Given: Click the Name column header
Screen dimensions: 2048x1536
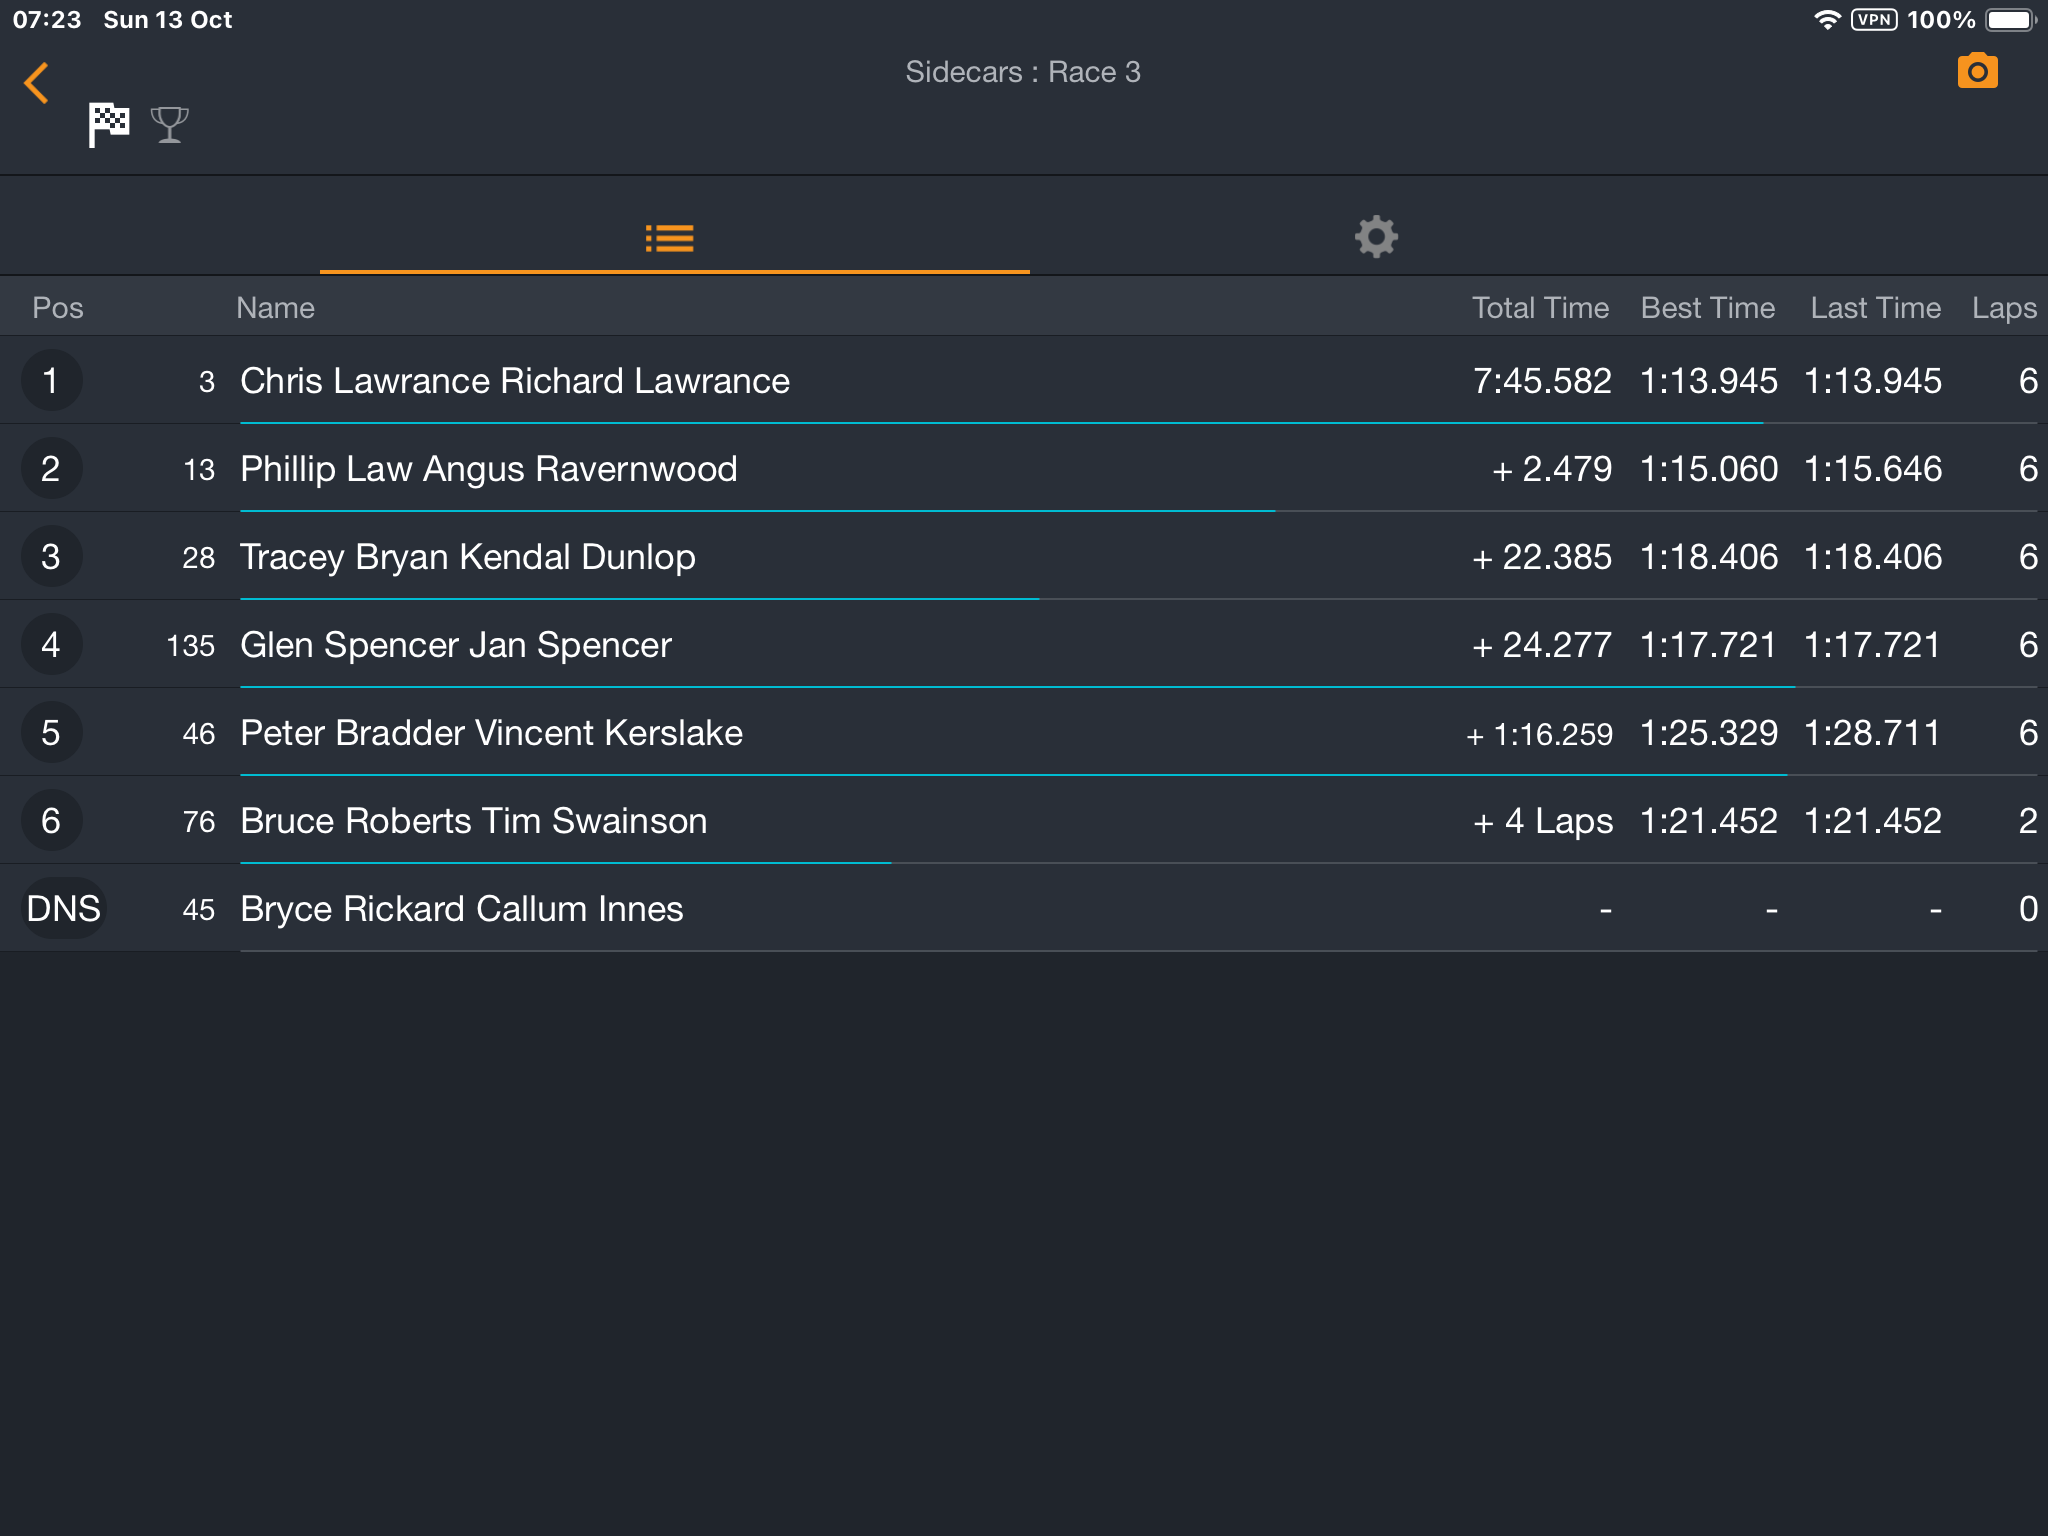Looking at the screenshot, I should (275, 308).
